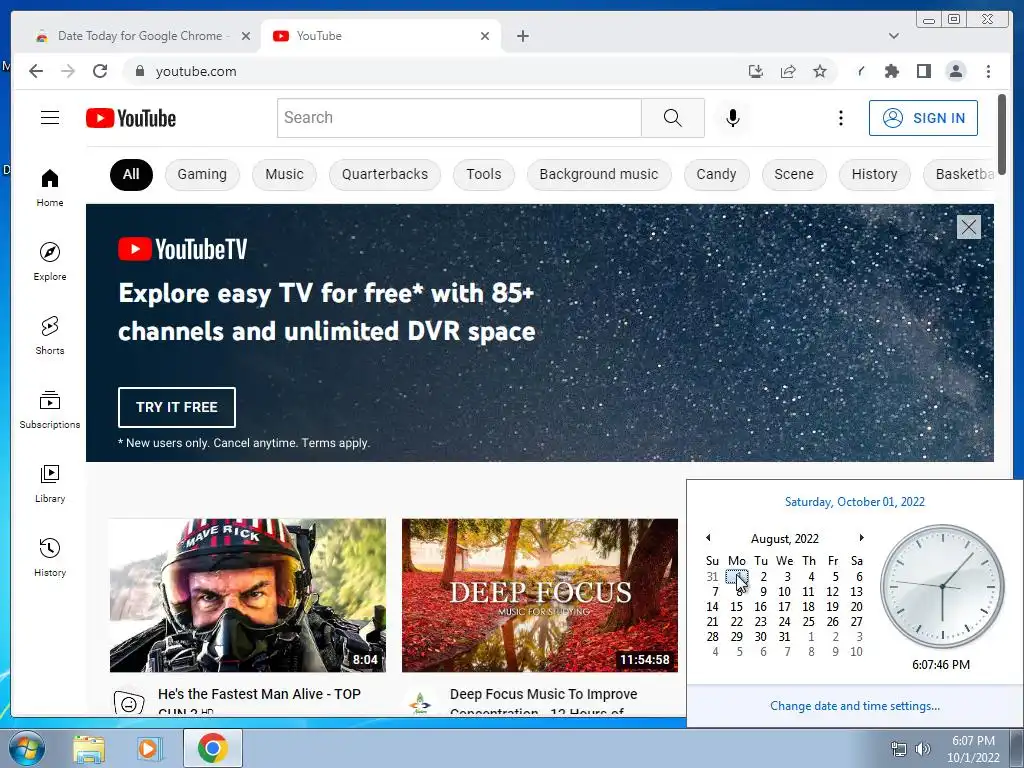Switch to Date Today for Google Chrome tab
The image size is (1024, 768).
point(140,36)
